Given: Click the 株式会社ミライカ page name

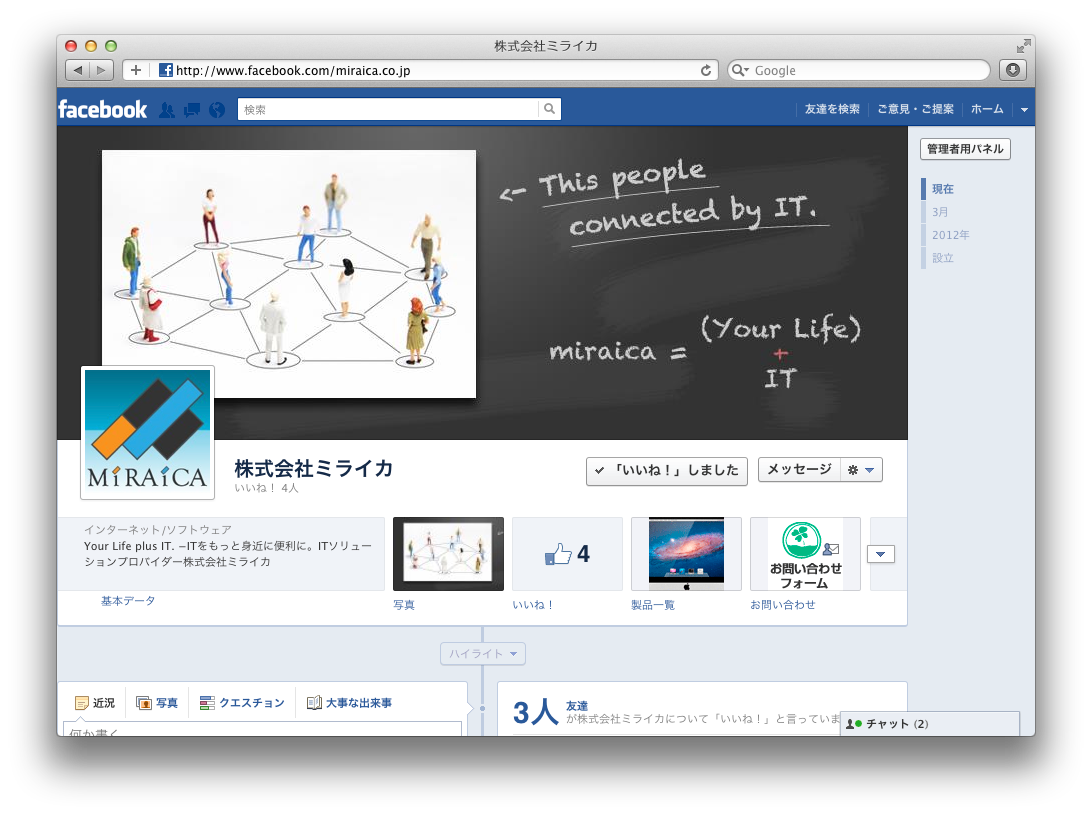Looking at the screenshot, I should pyautogui.click(x=314, y=468).
